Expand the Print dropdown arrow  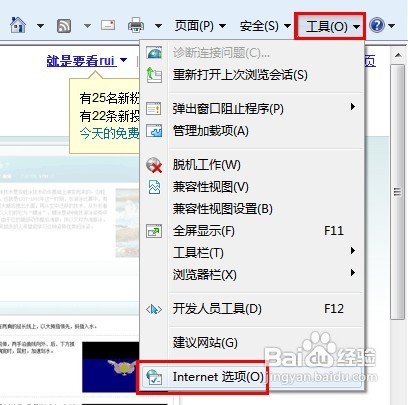point(158,26)
